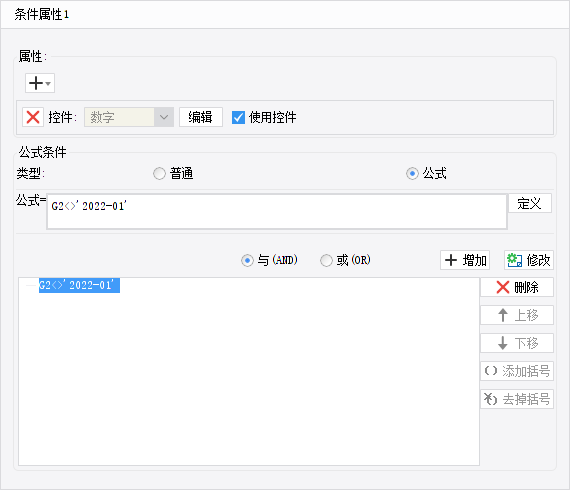Screen dimensions: 570x490
Task: Select the 公式 type radio button
Action: click(x=412, y=174)
